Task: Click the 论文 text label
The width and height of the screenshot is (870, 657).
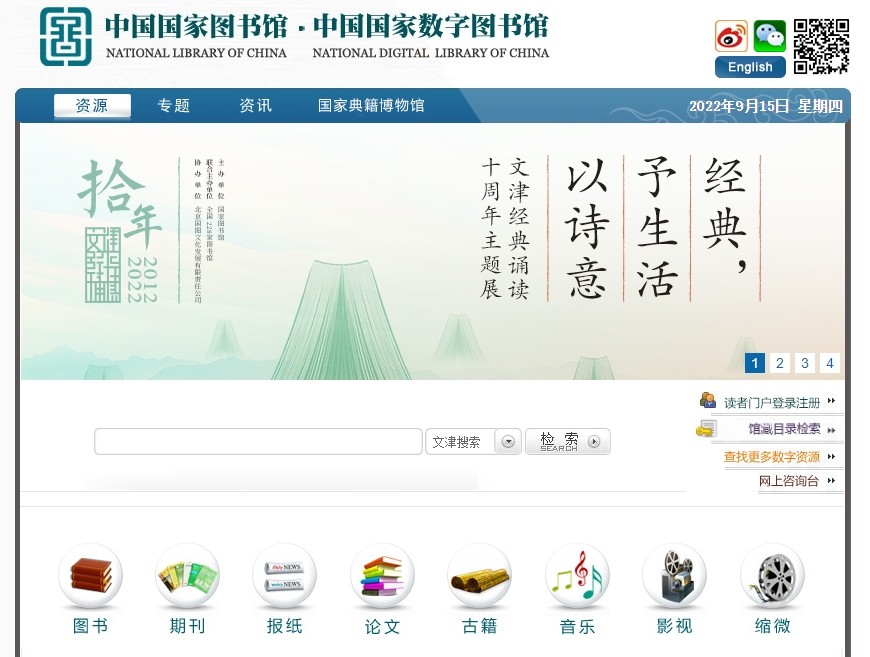Action: point(382,627)
